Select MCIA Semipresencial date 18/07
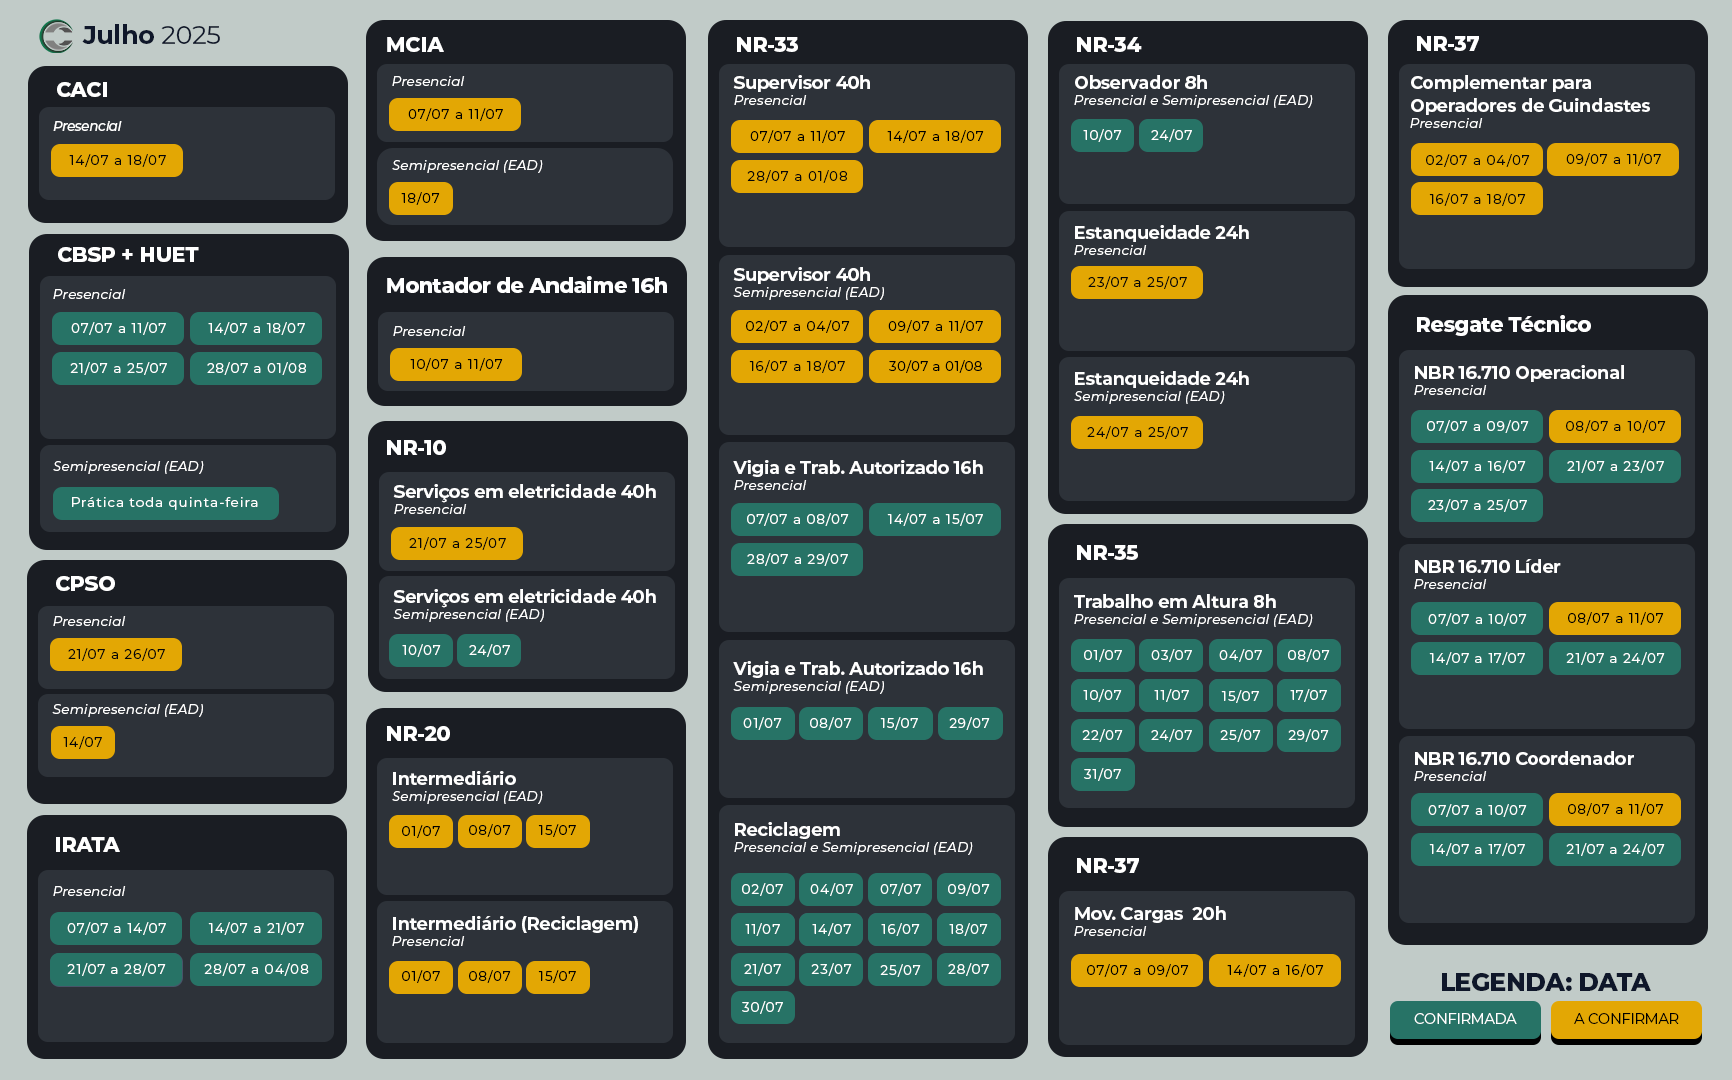 pyautogui.click(x=421, y=198)
